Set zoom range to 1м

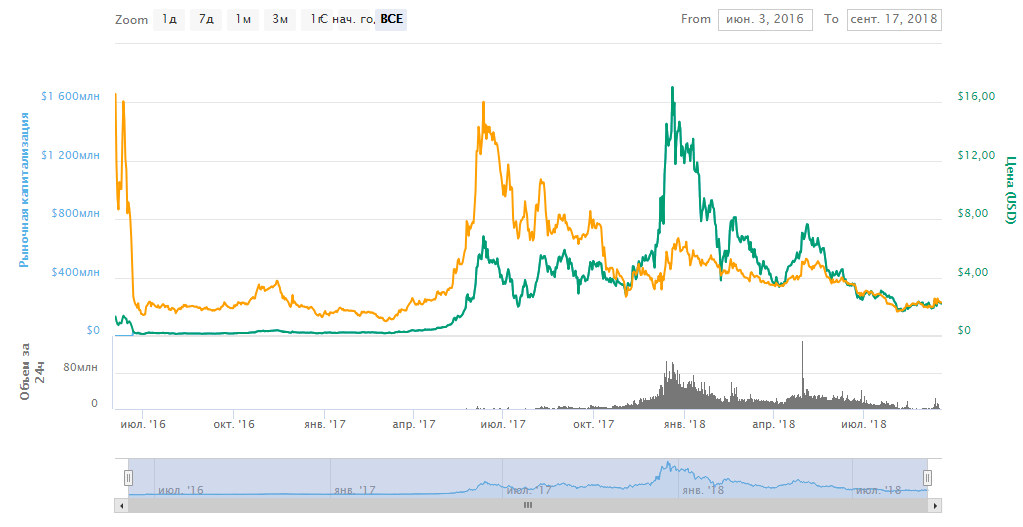tap(243, 20)
